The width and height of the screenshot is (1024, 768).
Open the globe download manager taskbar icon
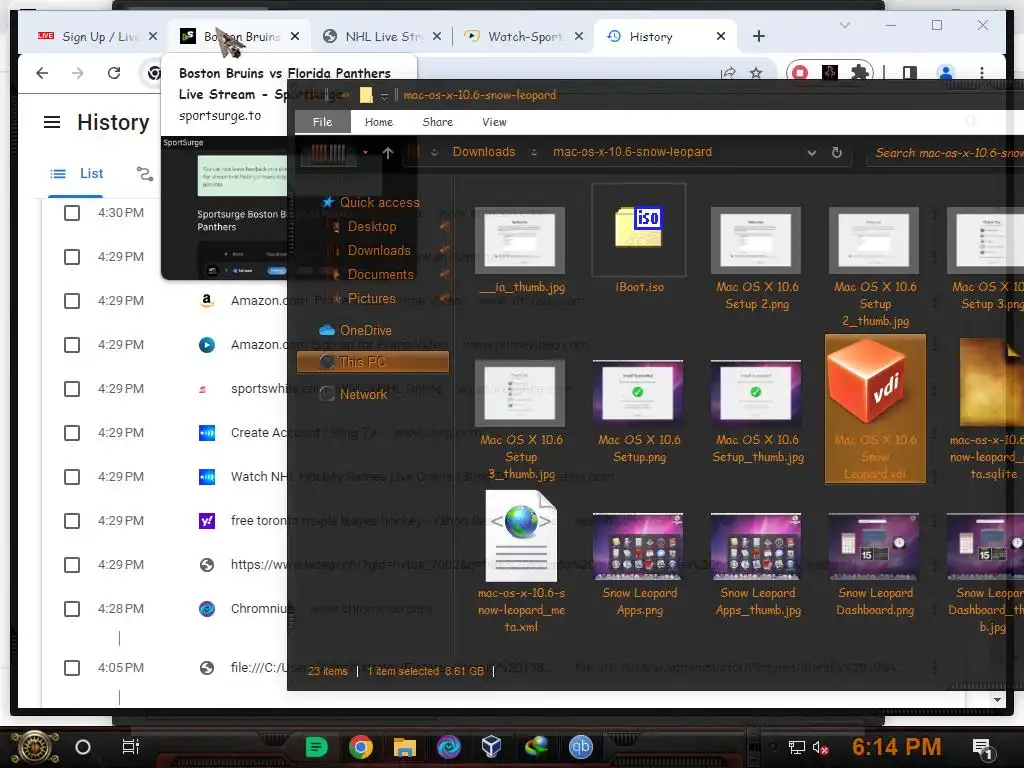pos(536,746)
